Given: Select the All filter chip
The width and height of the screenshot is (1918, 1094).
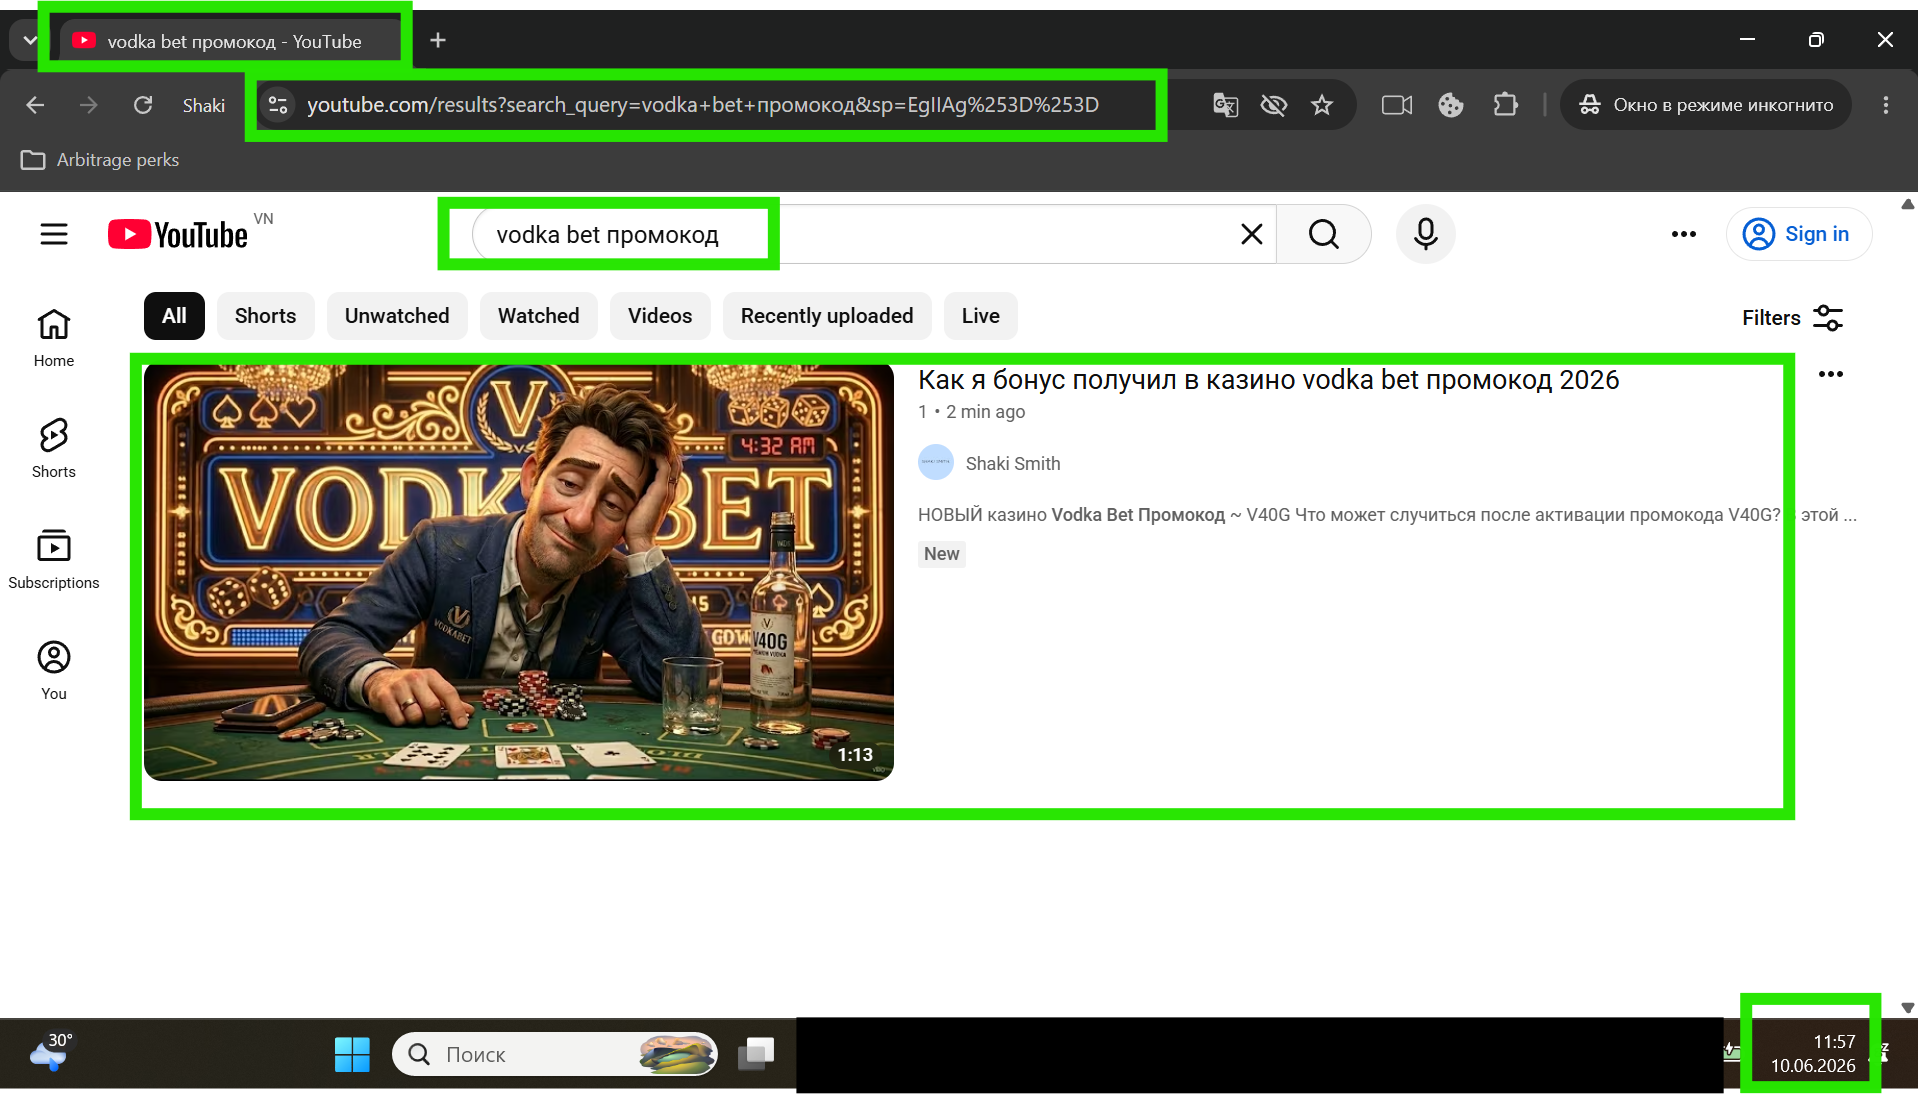Looking at the screenshot, I should [x=174, y=316].
